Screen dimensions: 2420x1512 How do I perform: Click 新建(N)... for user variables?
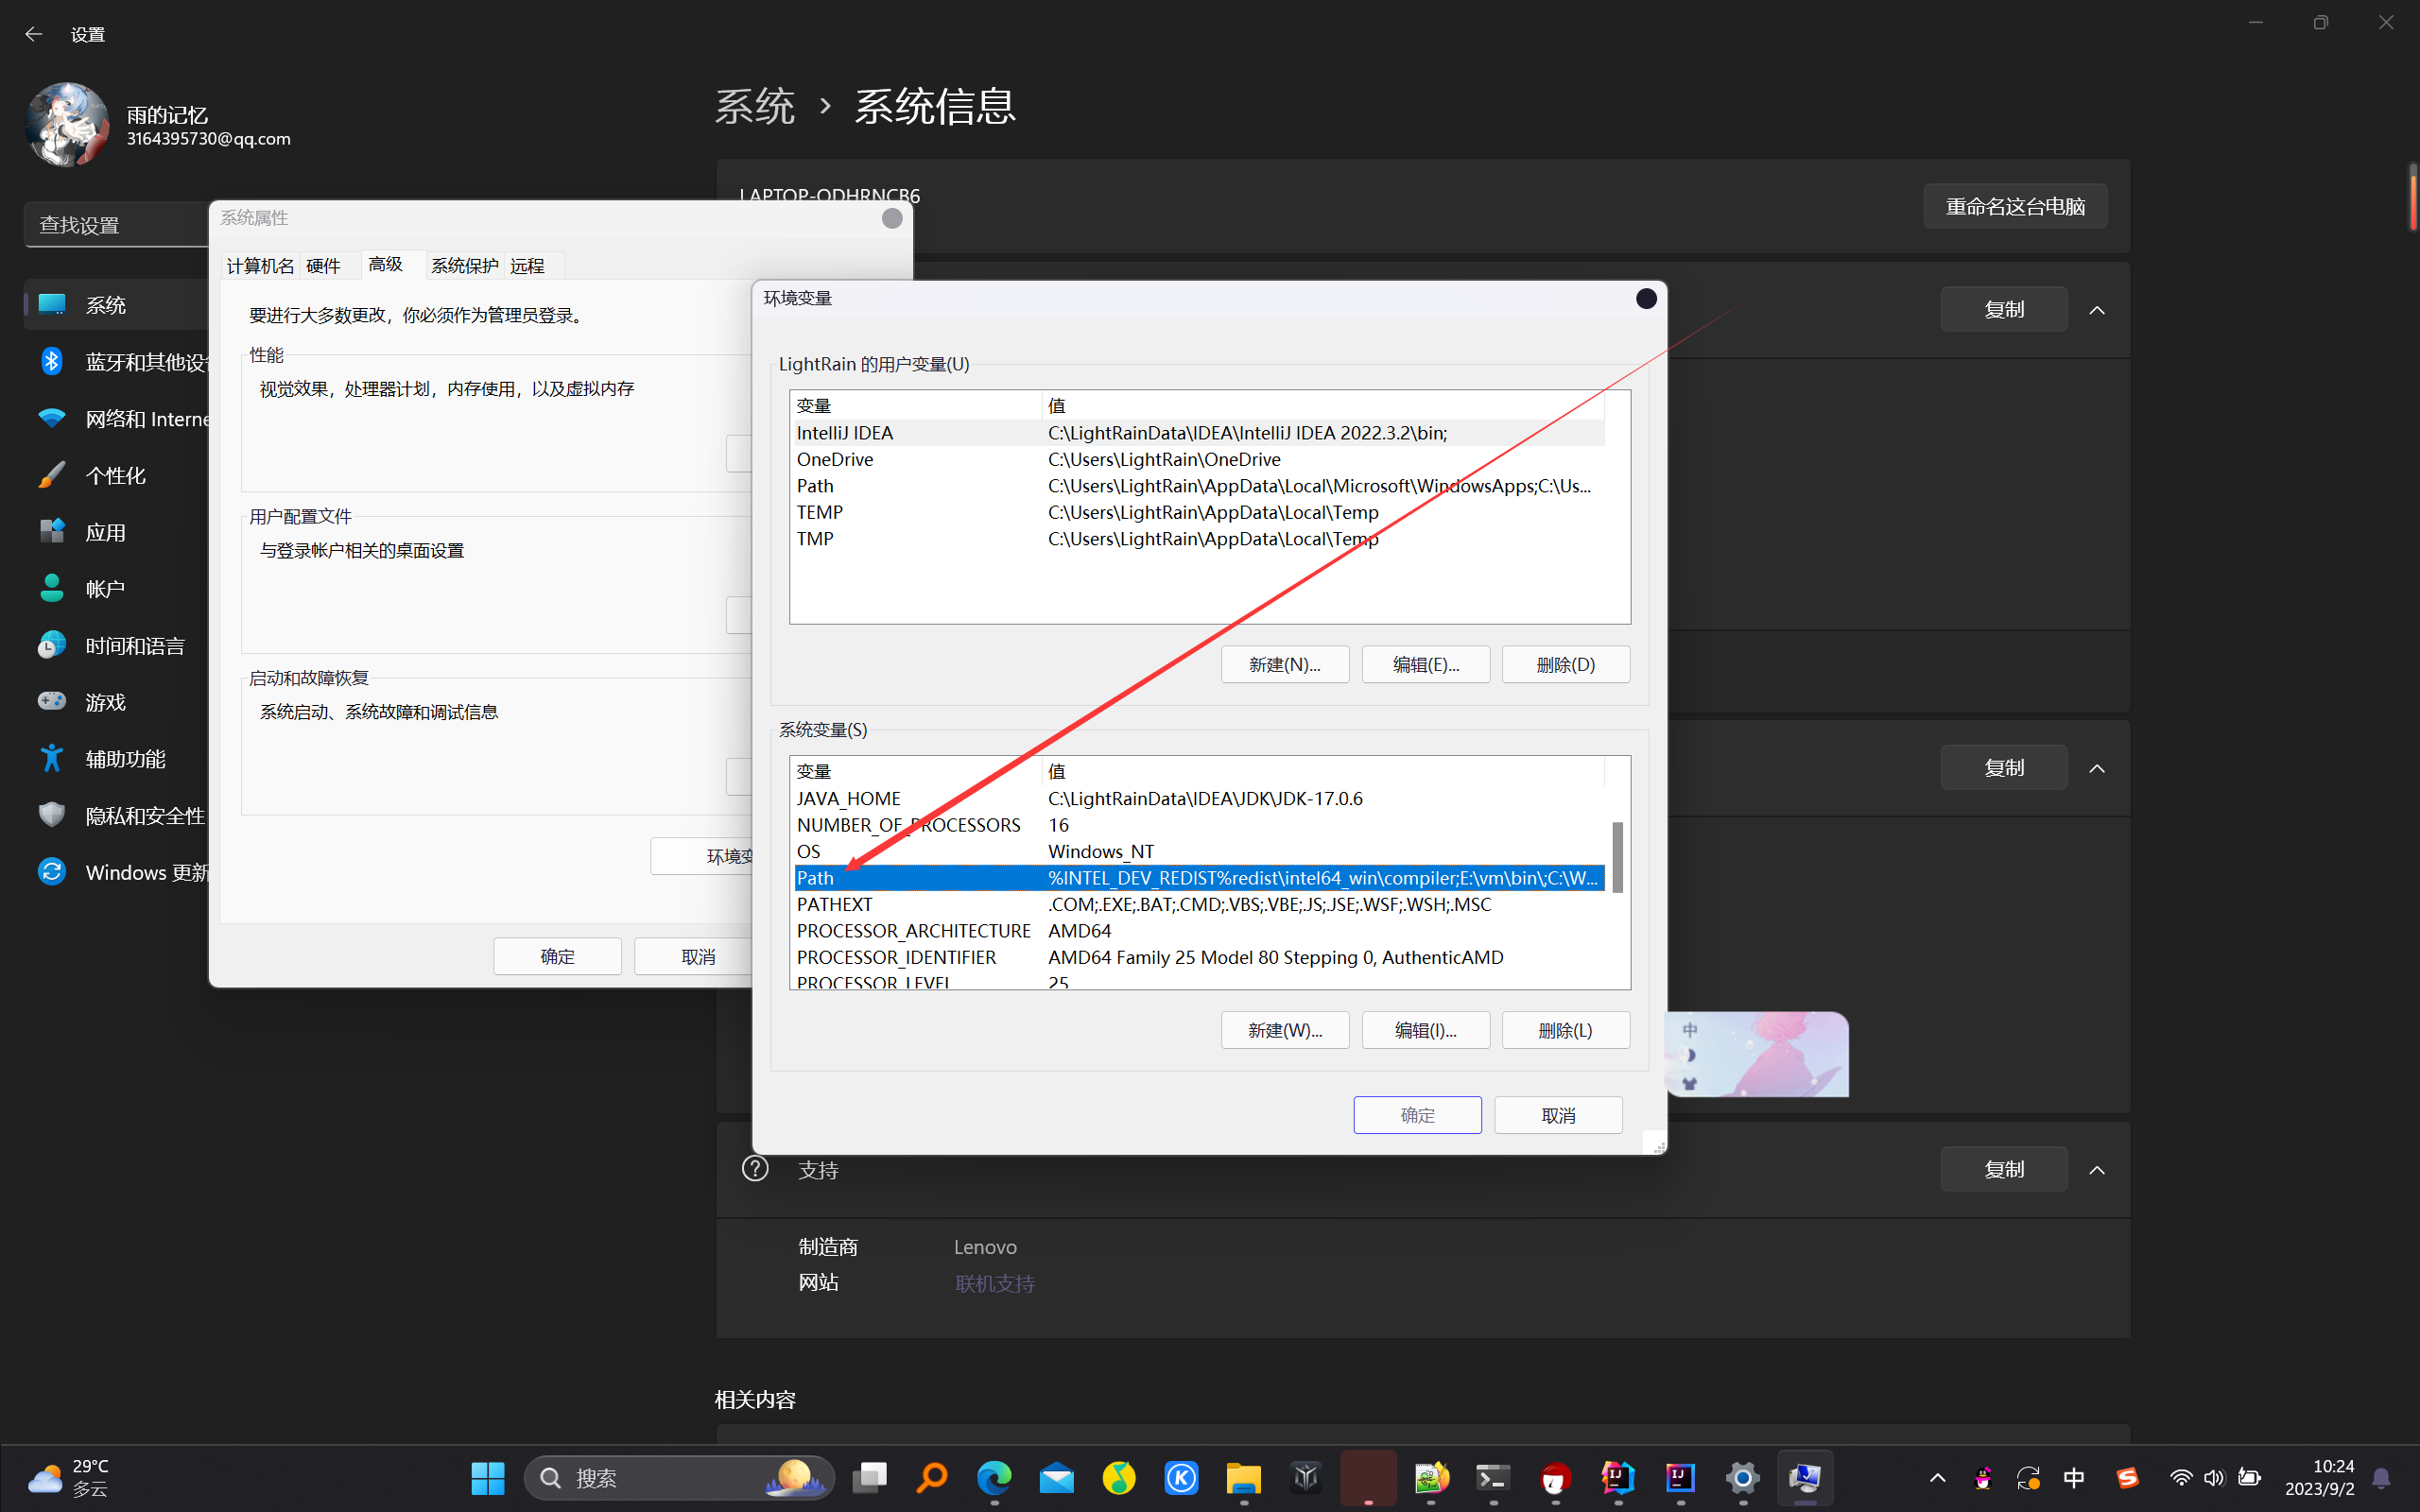pyautogui.click(x=1284, y=664)
